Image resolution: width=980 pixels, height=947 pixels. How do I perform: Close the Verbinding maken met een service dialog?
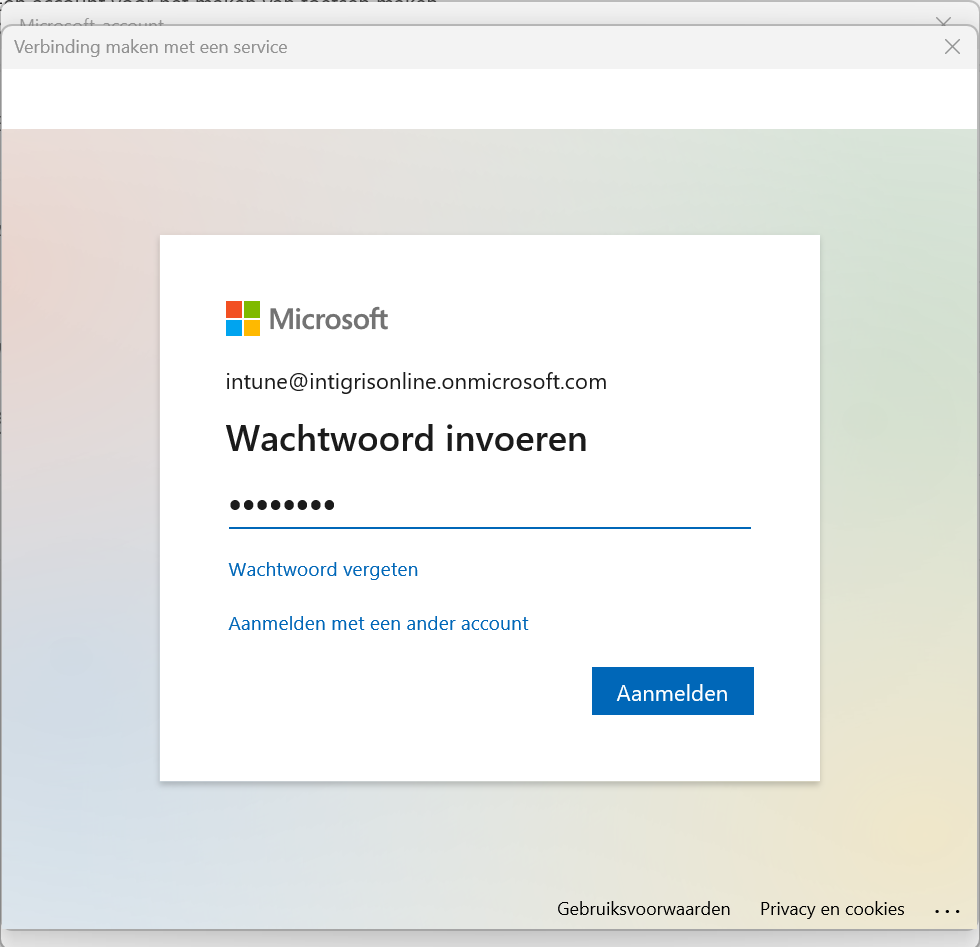pos(952,47)
